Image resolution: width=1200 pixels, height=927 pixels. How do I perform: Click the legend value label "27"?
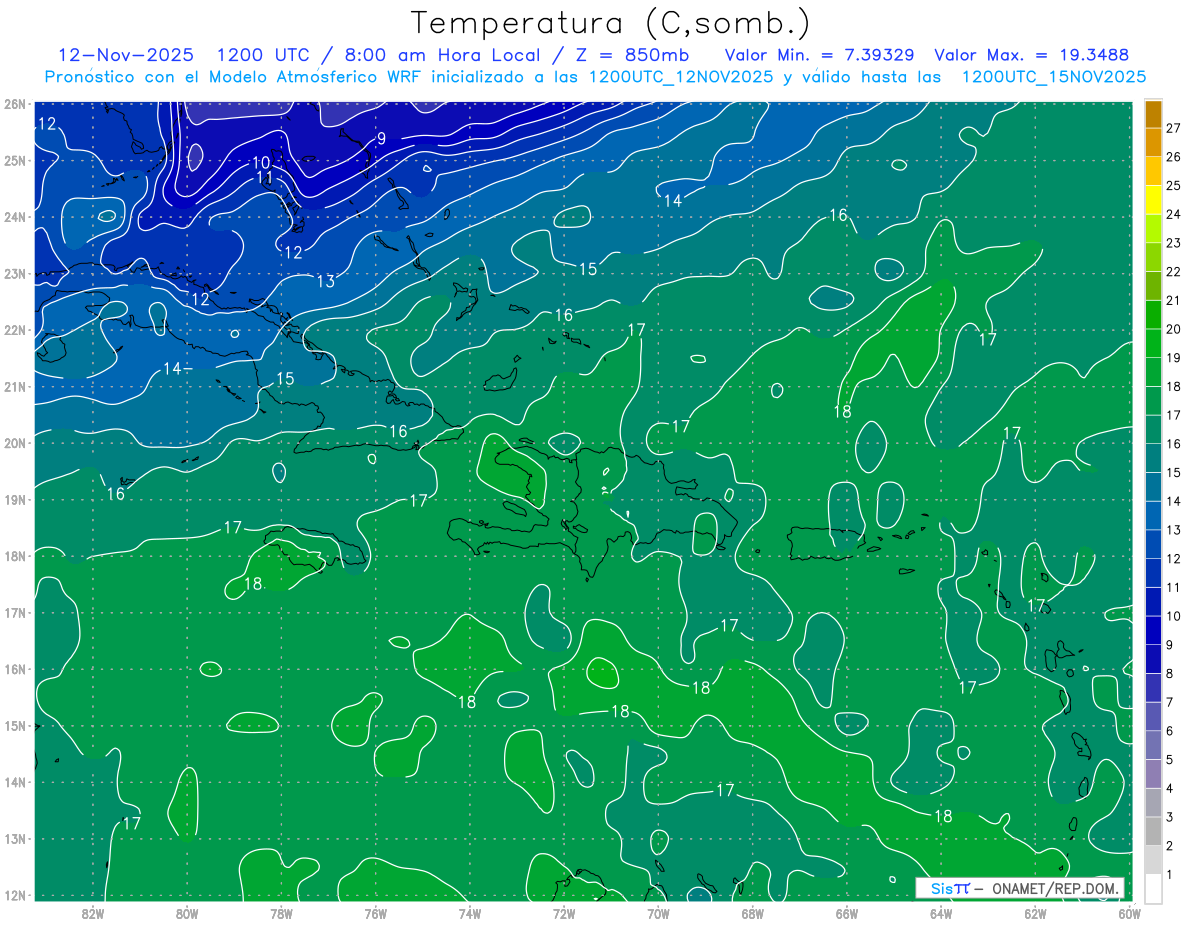click(1173, 128)
